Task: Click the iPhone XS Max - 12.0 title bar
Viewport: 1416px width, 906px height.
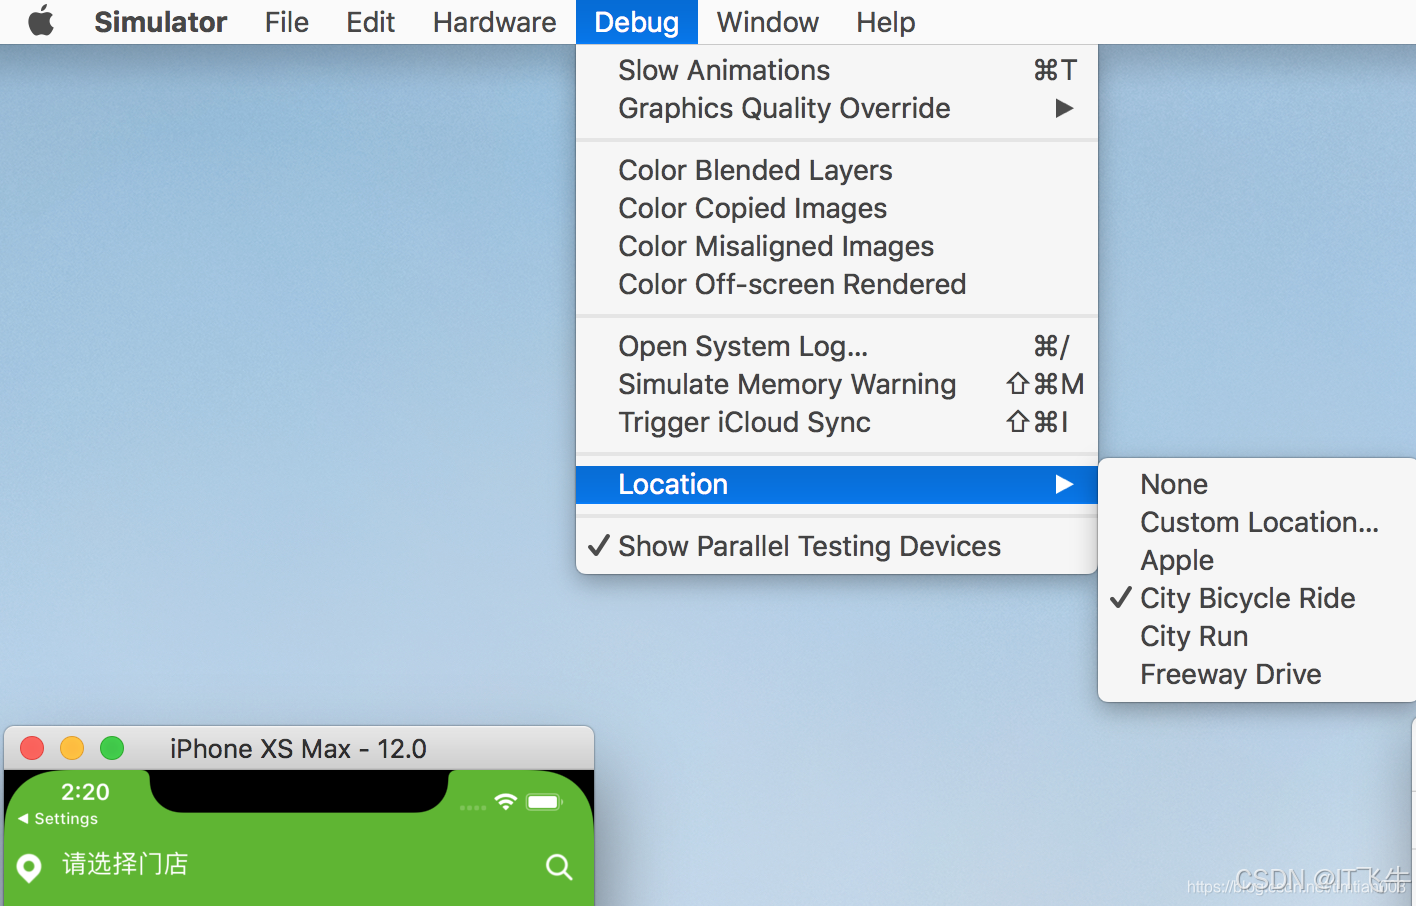Action: click(298, 748)
